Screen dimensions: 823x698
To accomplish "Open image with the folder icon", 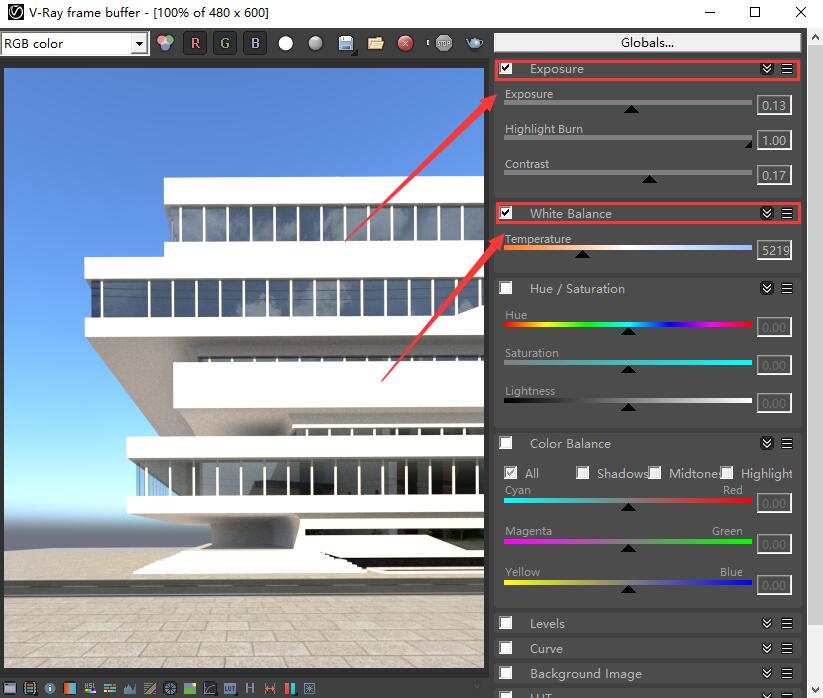I will tap(376, 43).
